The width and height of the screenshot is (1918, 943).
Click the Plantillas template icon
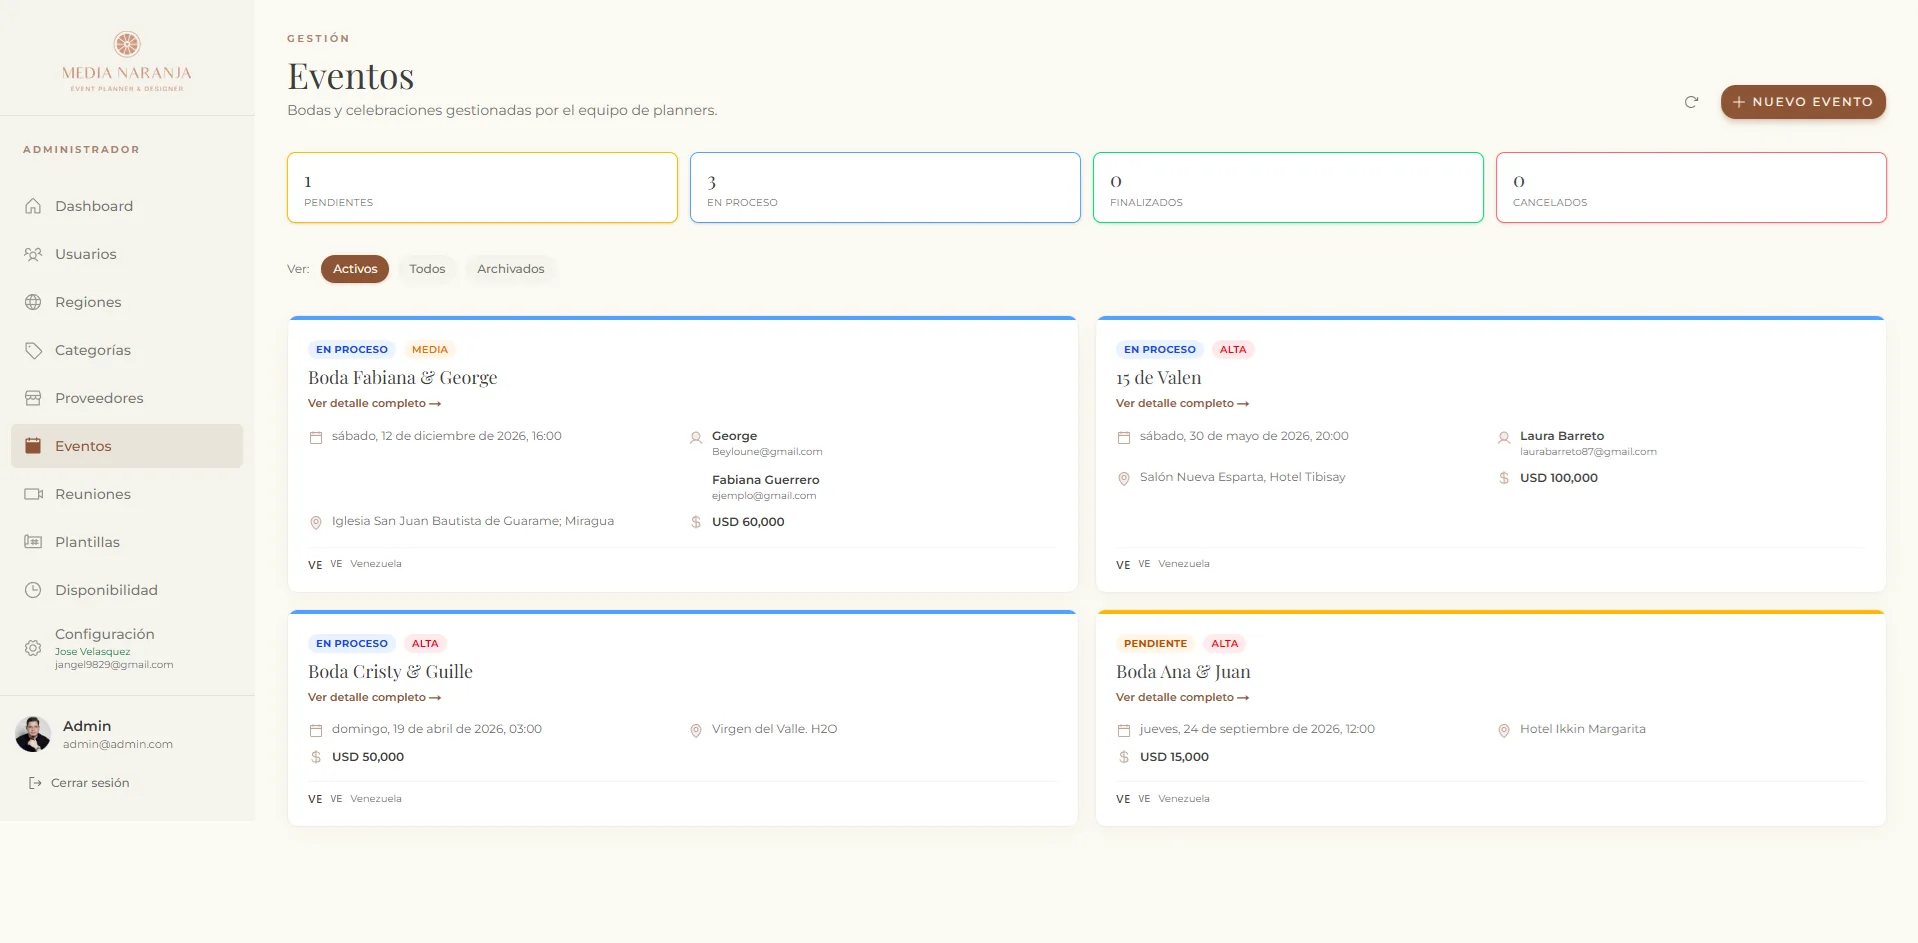tap(33, 542)
